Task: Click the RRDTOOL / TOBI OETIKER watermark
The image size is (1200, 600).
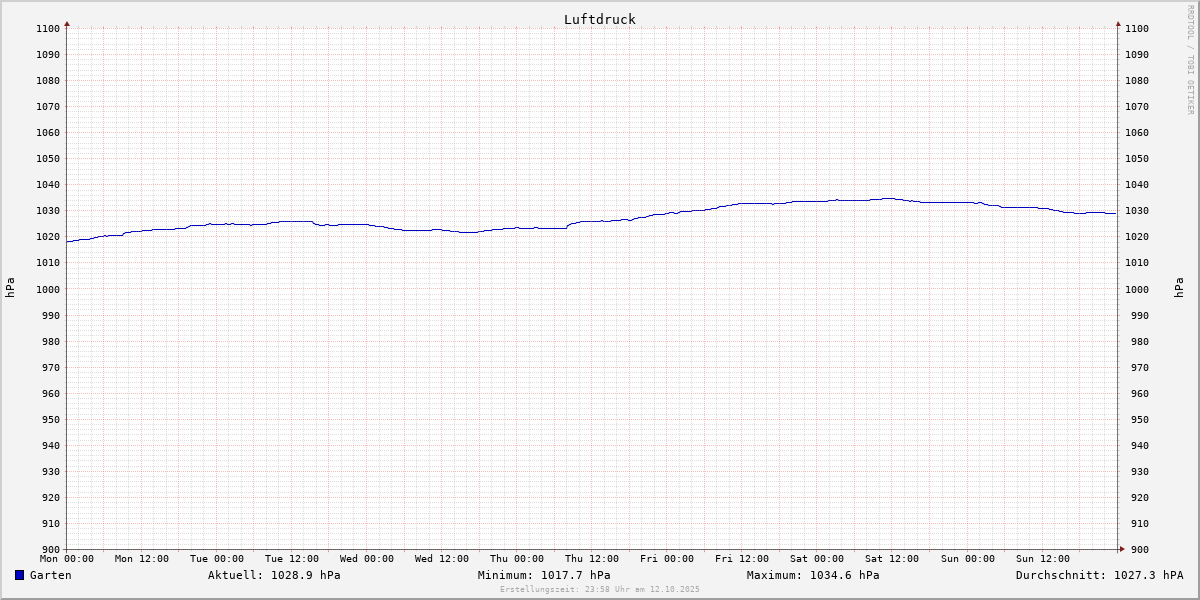Action: [x=1190, y=59]
